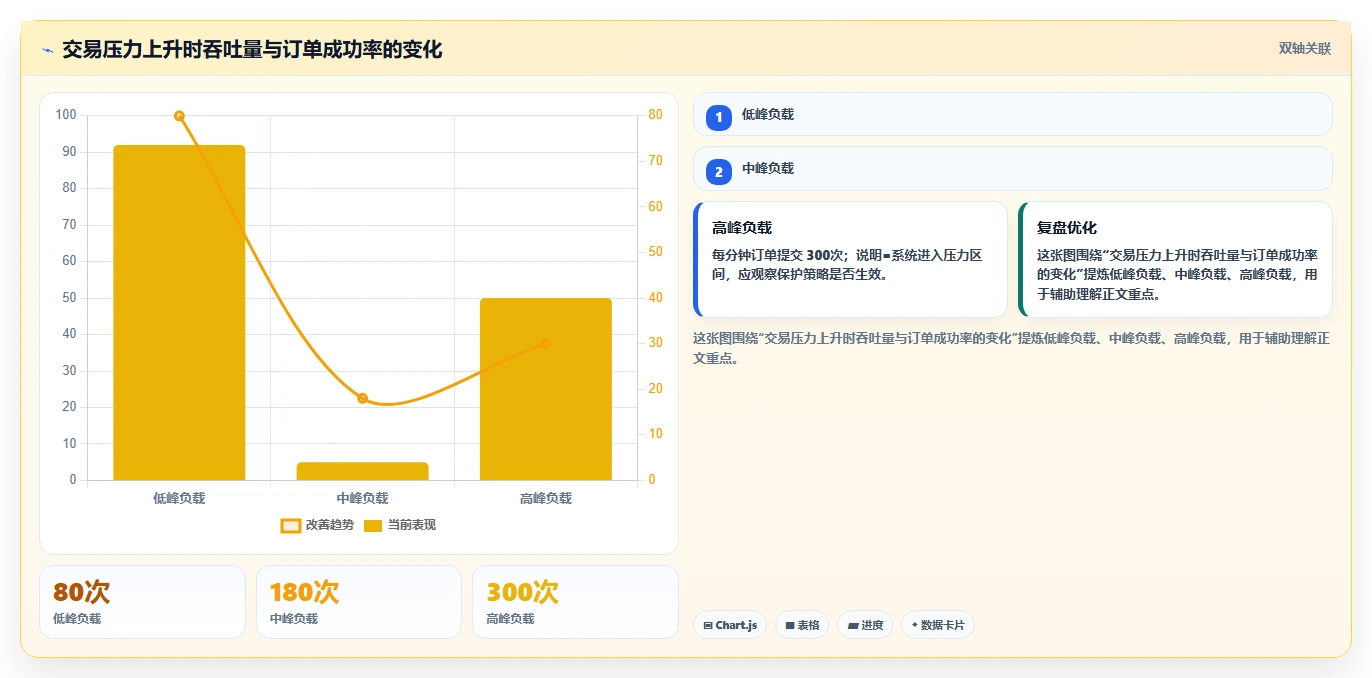Click the lightning icon beside the title
Image resolution: width=1372 pixels, height=678 pixels.
pos(48,50)
